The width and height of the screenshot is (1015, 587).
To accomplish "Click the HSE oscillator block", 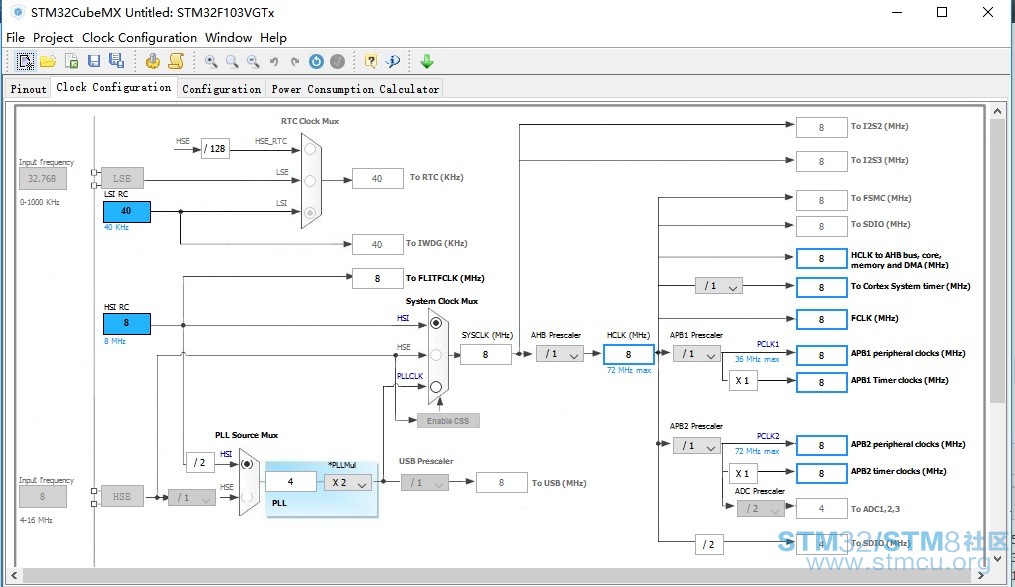I will 122,496.
